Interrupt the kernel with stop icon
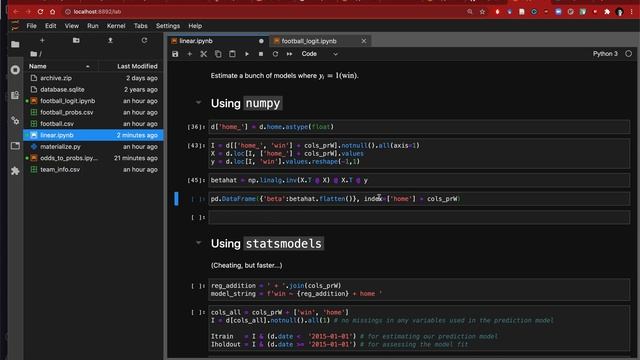This screenshot has width=640, height=360. 261,54
